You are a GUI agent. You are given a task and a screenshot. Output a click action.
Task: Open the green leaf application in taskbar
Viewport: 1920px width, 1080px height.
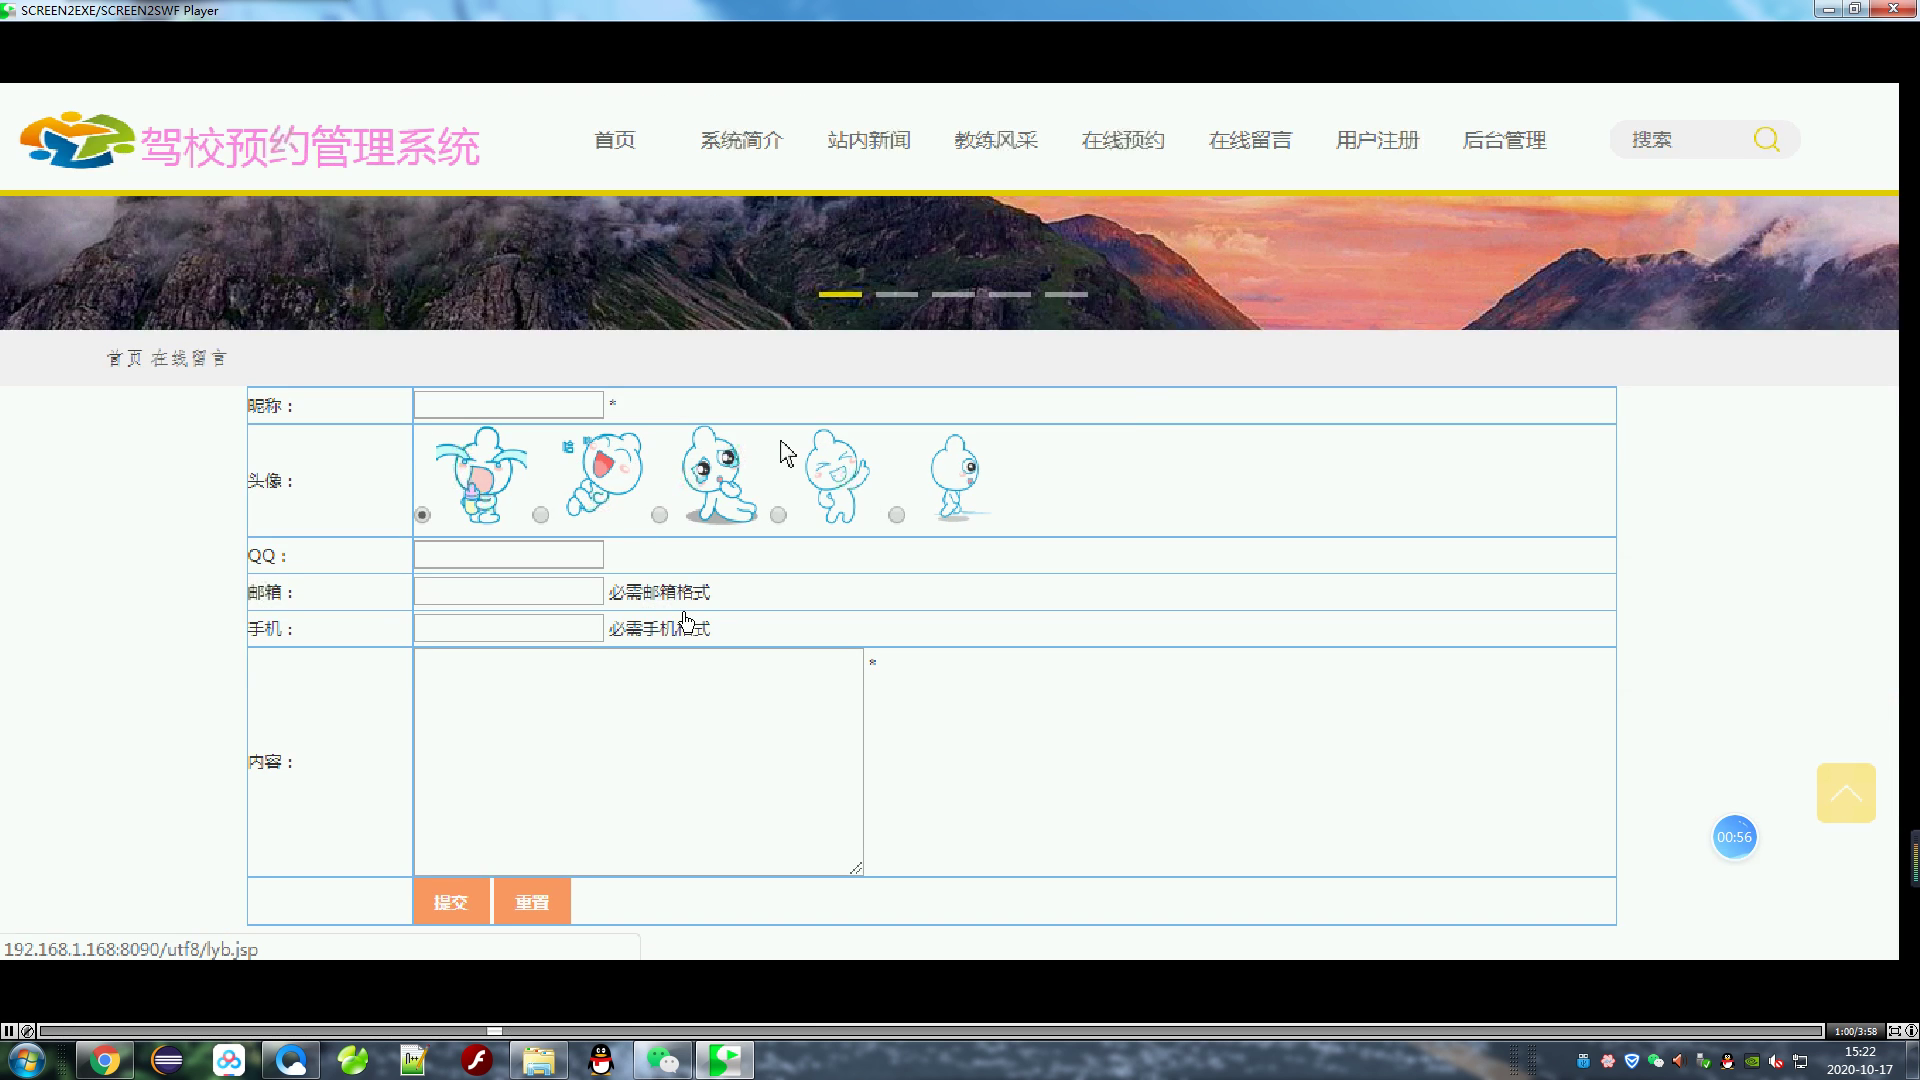coord(353,1060)
